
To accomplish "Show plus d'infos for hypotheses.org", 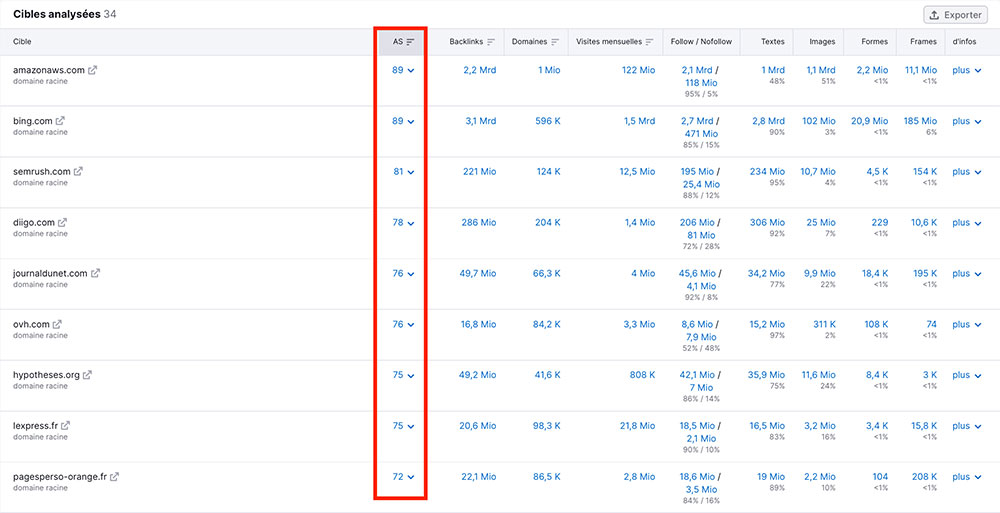I will (x=966, y=375).
